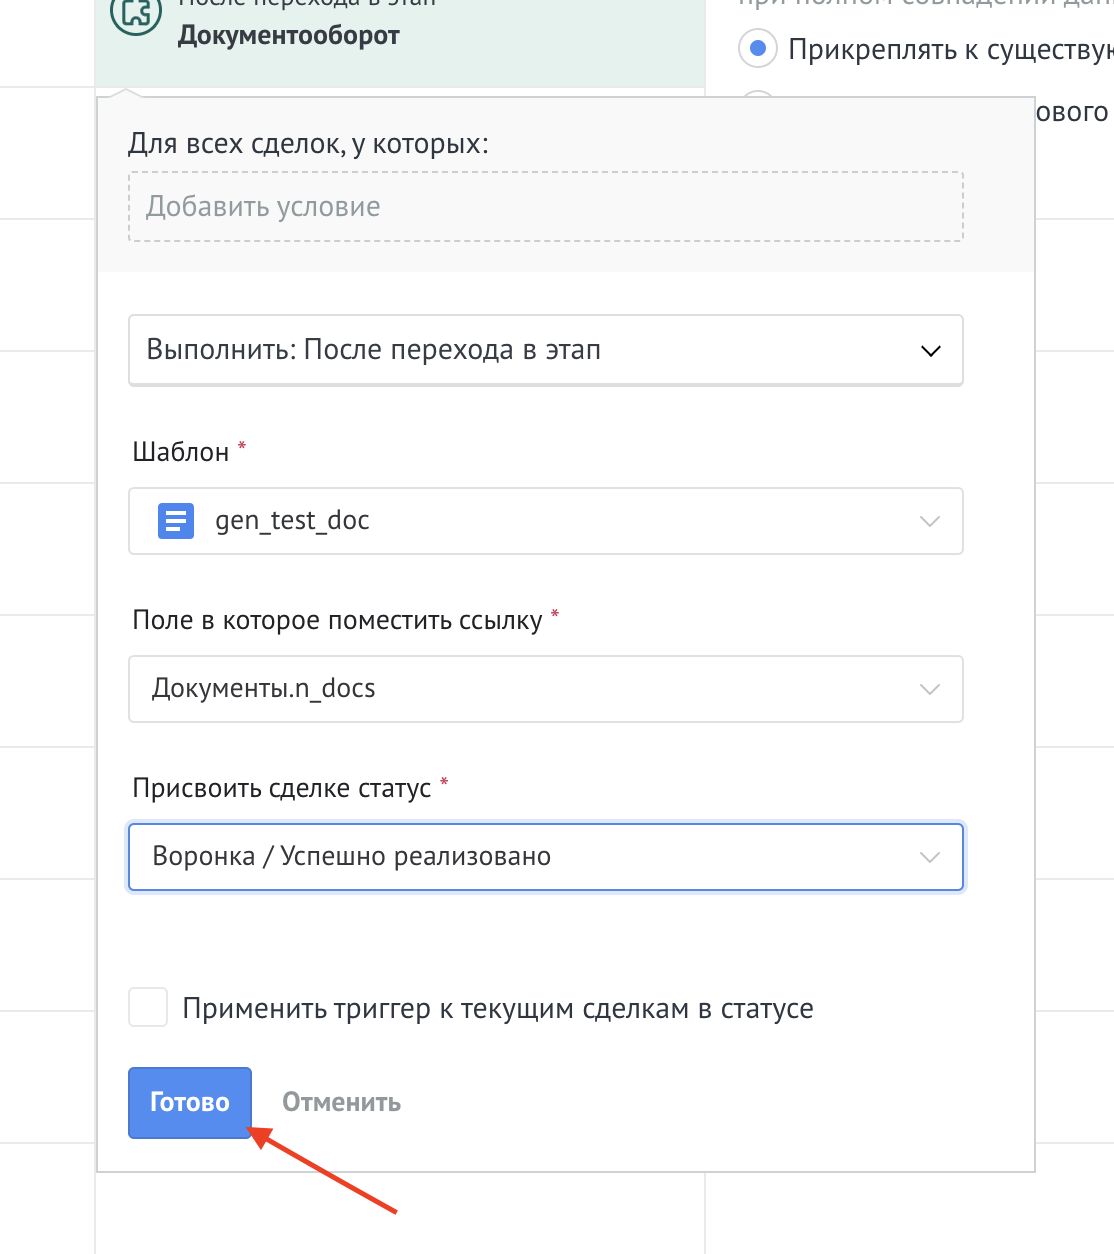Expand the Документы.n_docs field dropdown
1114x1254 pixels.
546,688
